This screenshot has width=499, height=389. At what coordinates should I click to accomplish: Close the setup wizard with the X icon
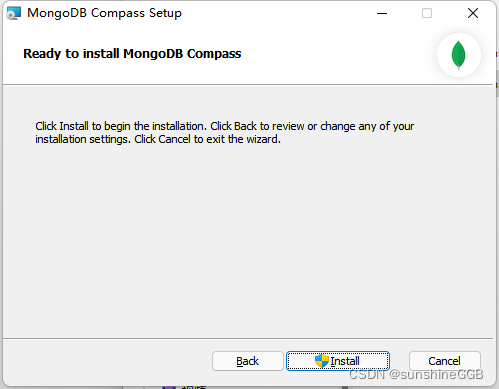(473, 13)
